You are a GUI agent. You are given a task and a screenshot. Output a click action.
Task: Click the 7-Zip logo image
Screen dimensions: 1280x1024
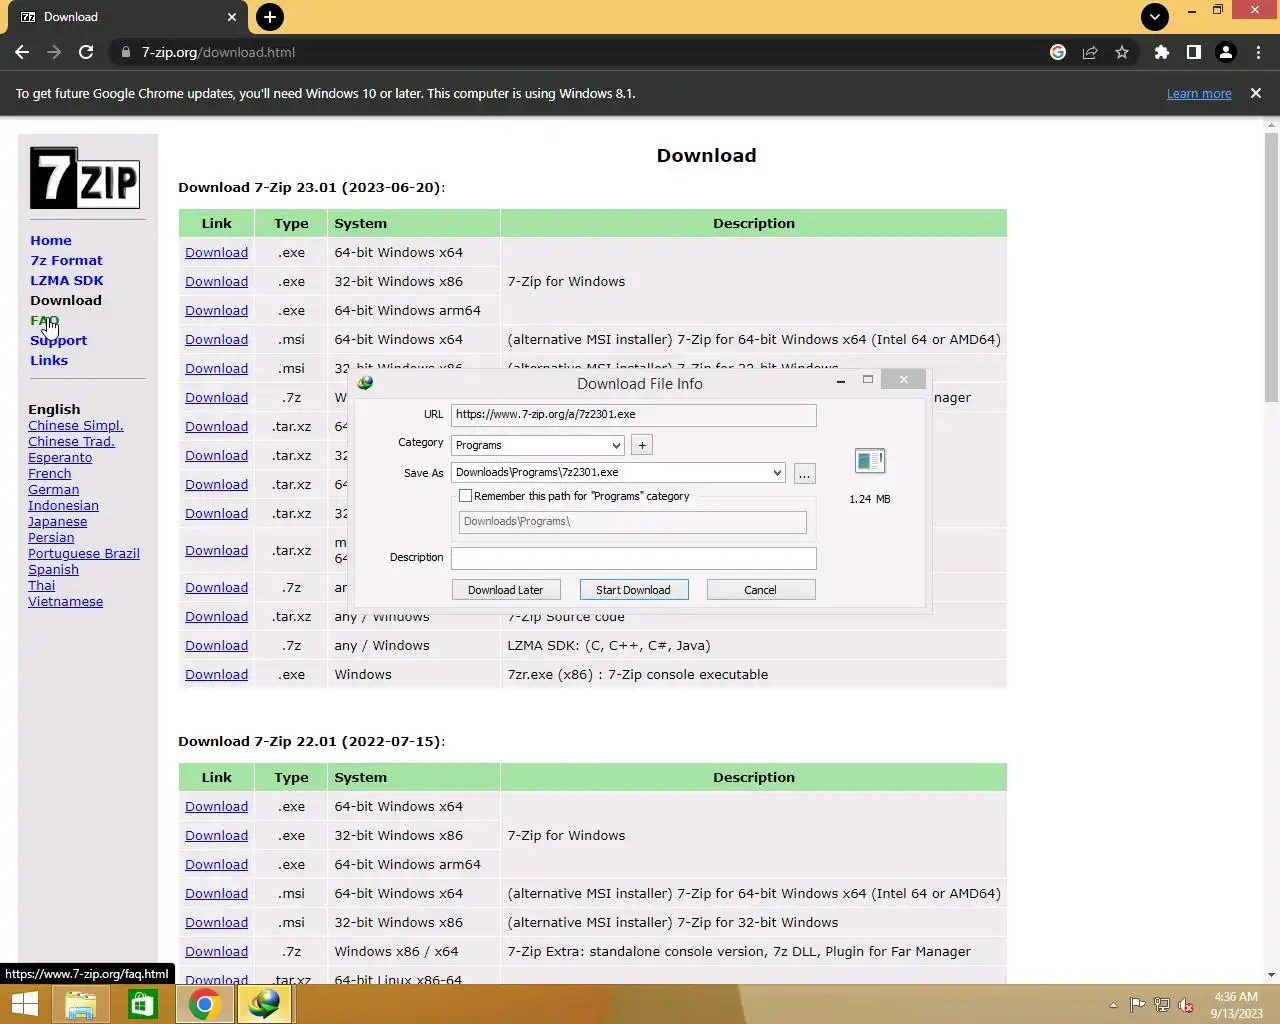[x=85, y=178]
